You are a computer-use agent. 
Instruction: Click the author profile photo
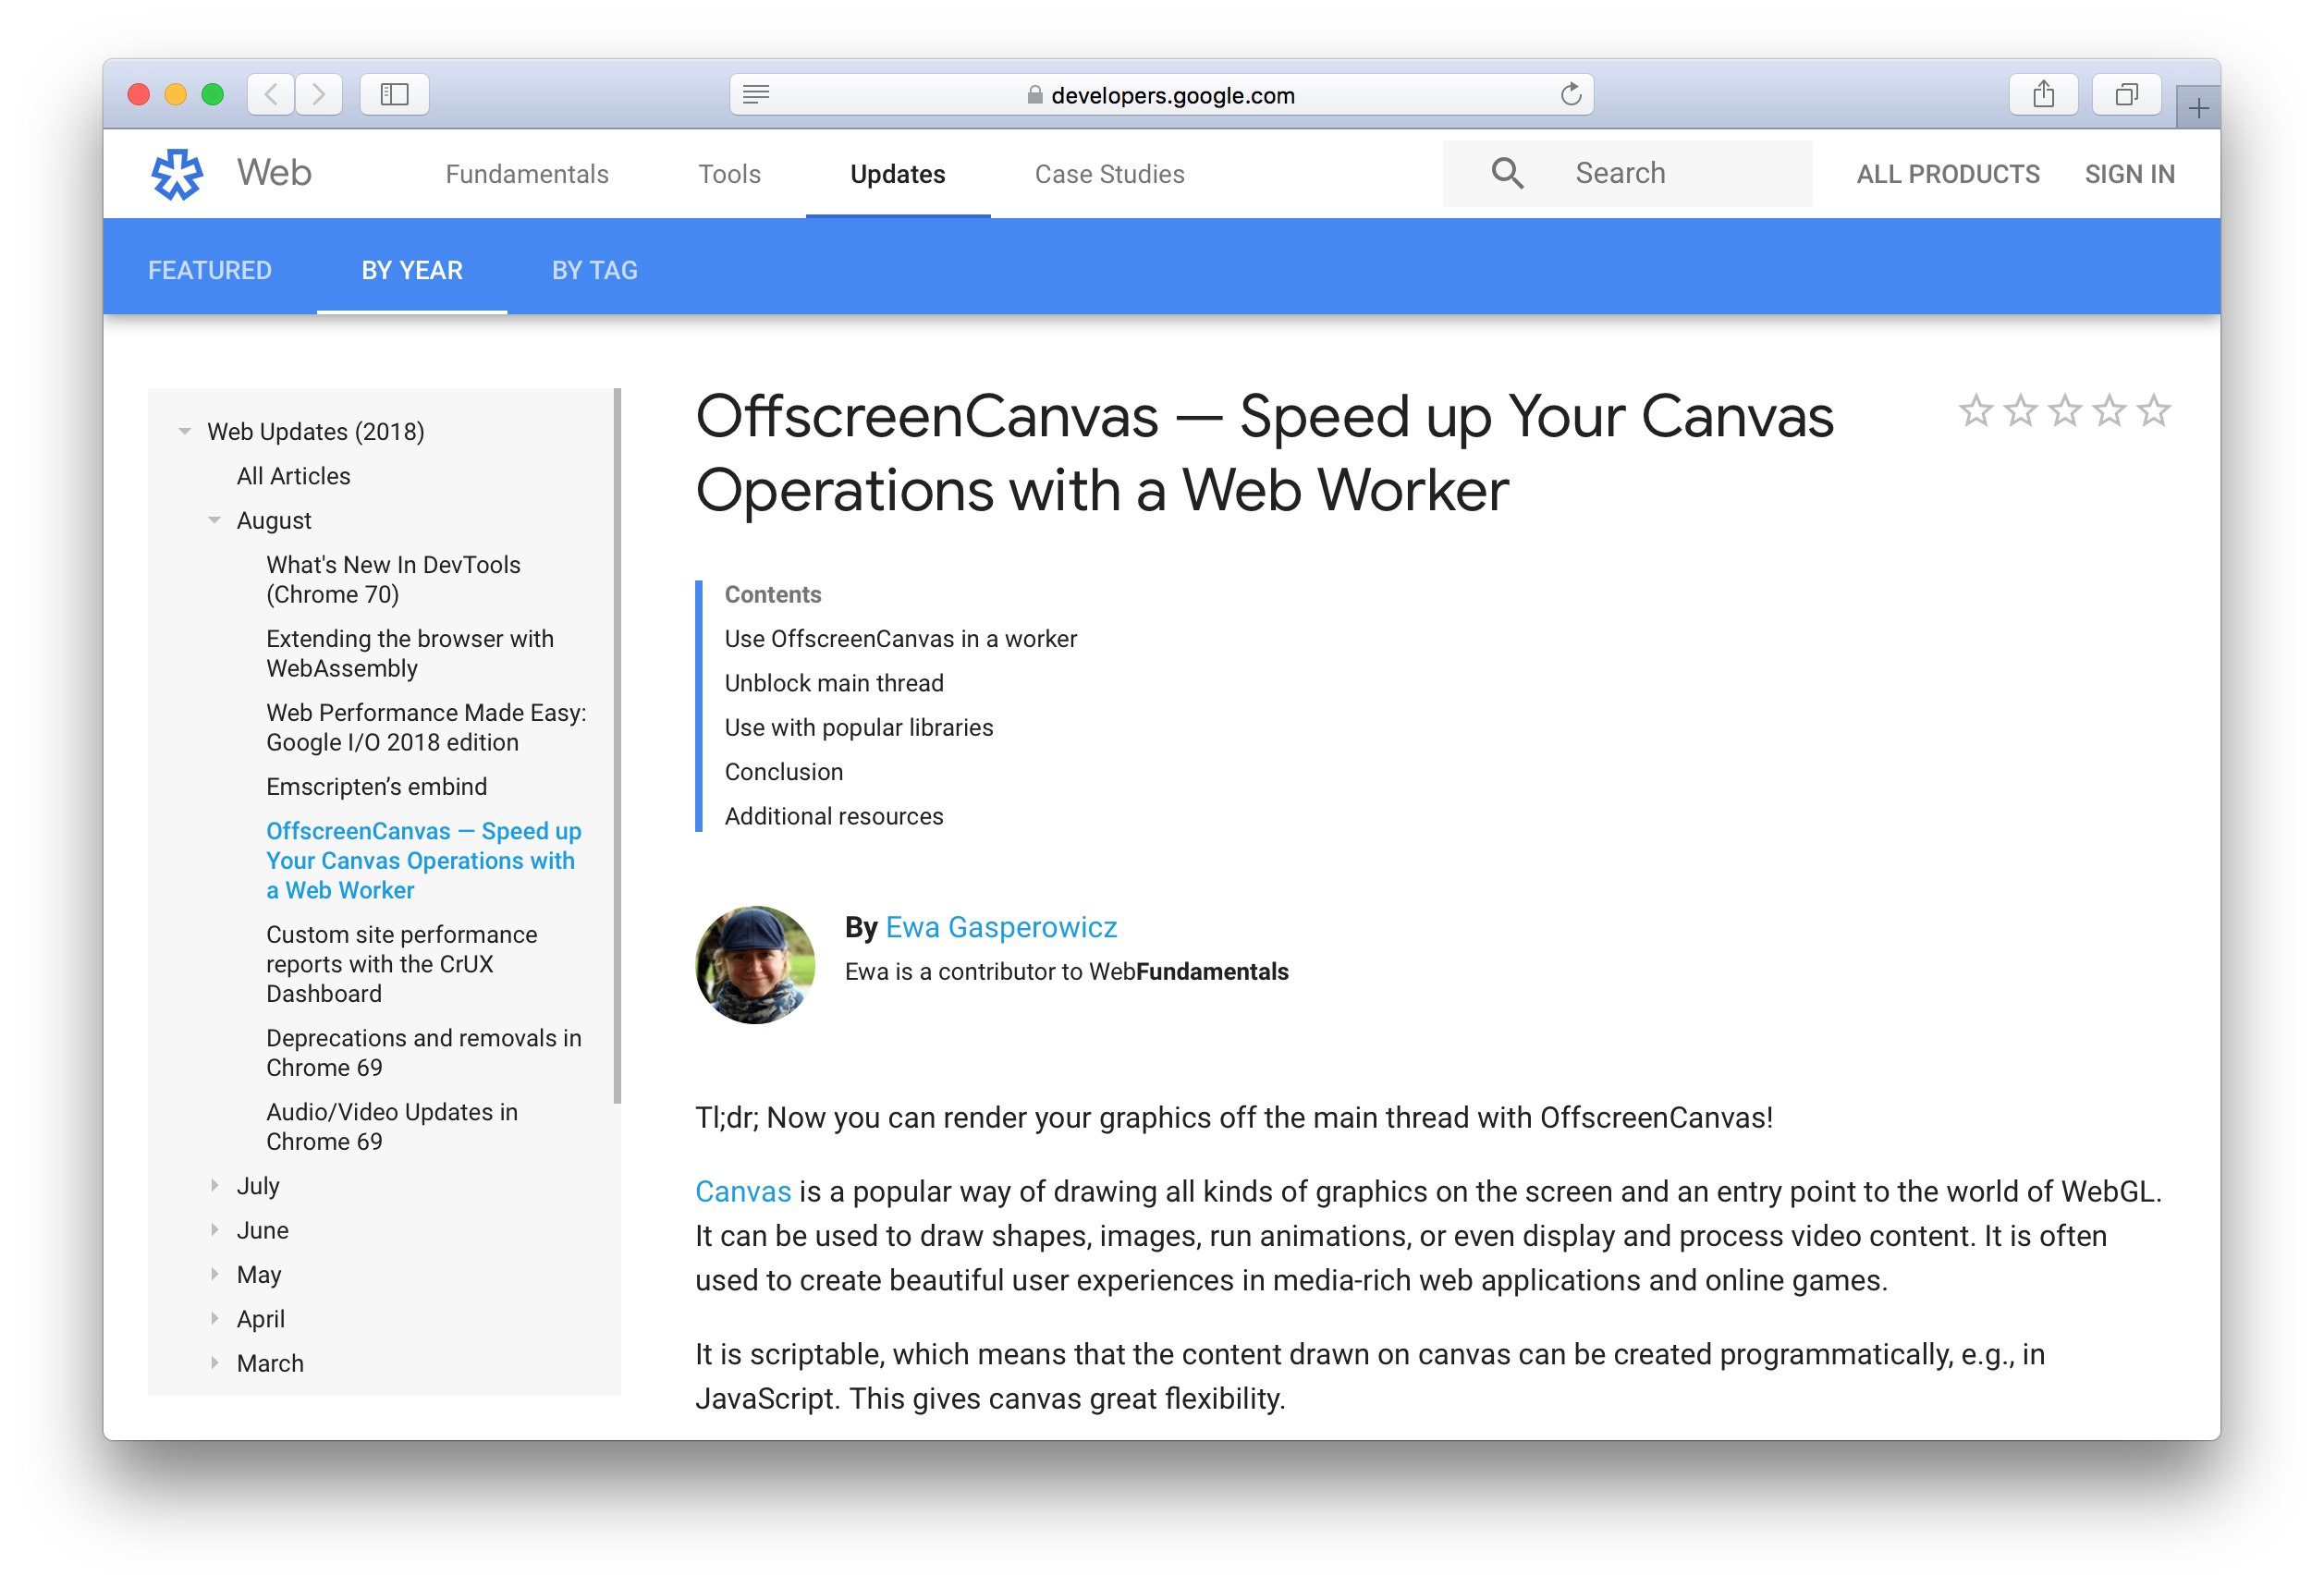pyautogui.click(x=755, y=964)
